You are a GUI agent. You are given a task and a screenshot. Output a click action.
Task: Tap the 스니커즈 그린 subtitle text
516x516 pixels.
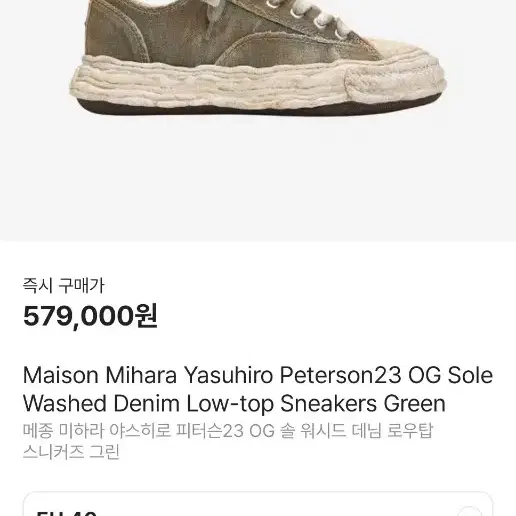point(71,452)
